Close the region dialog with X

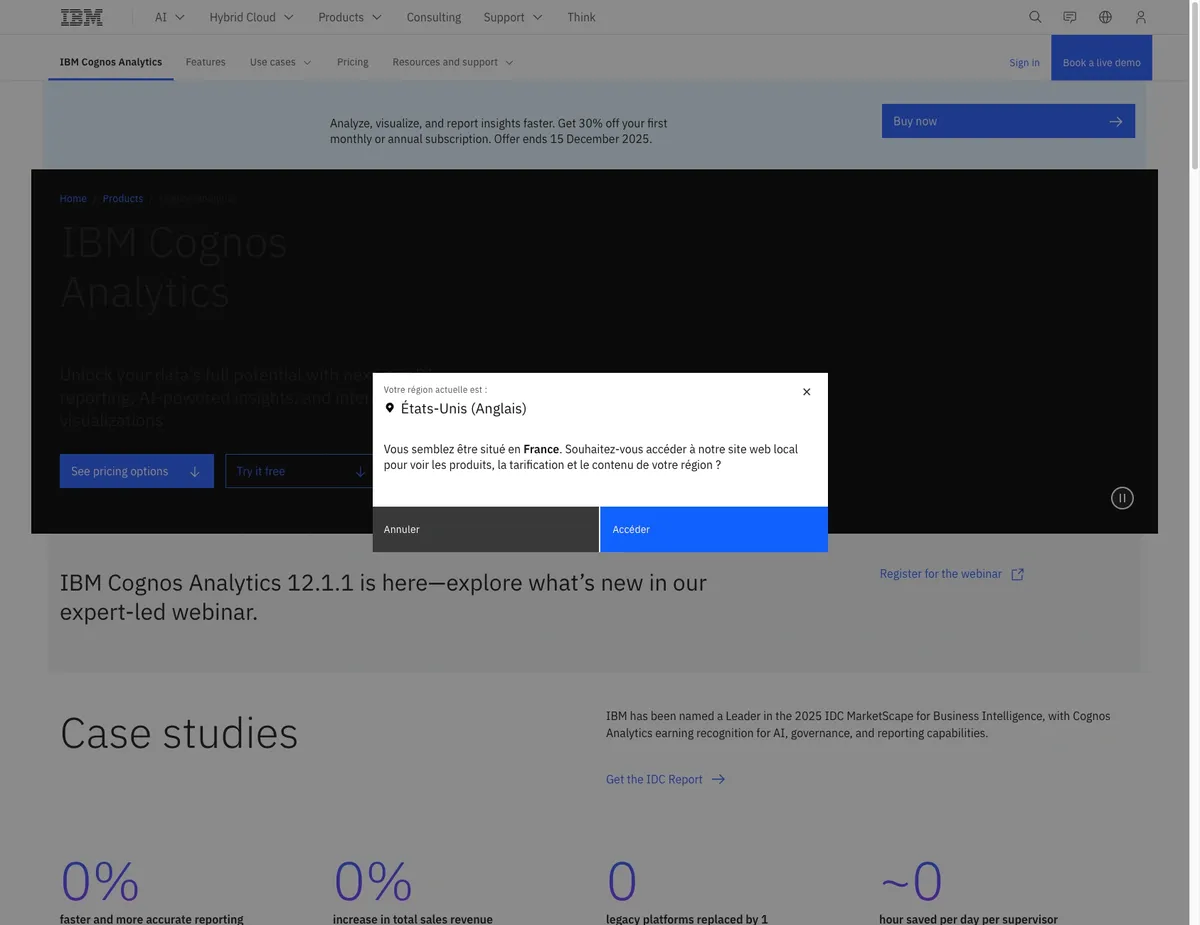[807, 392]
